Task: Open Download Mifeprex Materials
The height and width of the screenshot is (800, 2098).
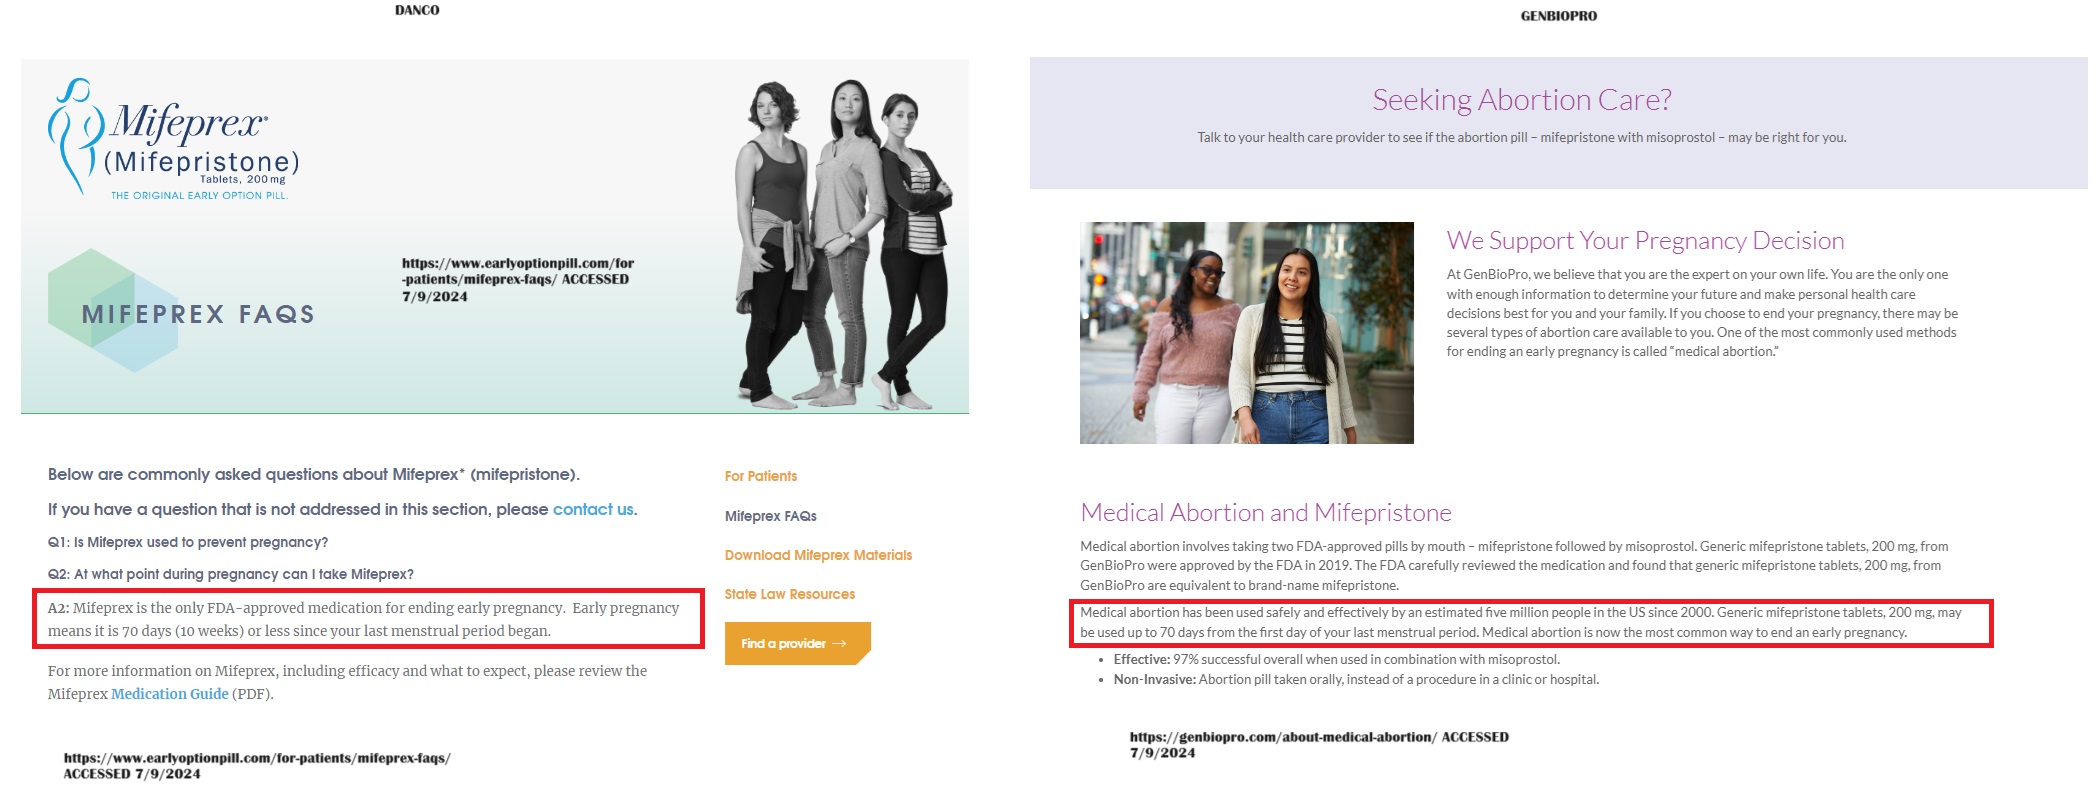Action: coord(818,555)
